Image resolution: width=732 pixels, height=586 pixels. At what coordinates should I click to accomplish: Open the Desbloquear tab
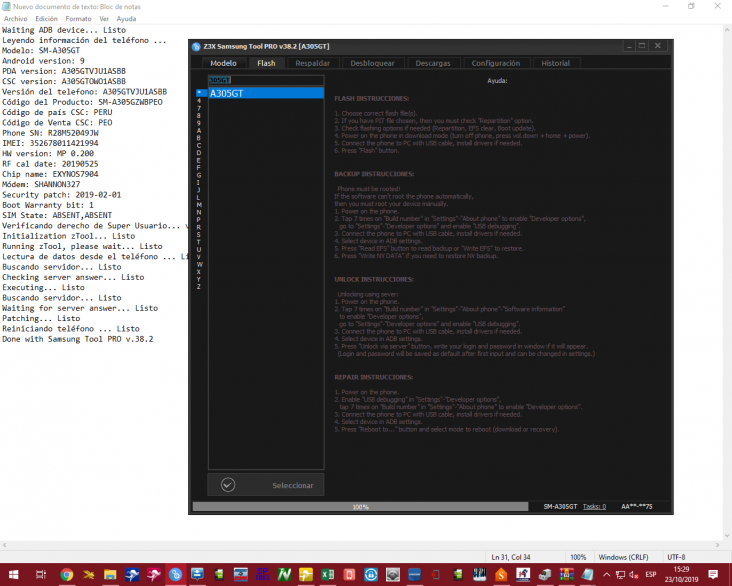[x=372, y=63]
